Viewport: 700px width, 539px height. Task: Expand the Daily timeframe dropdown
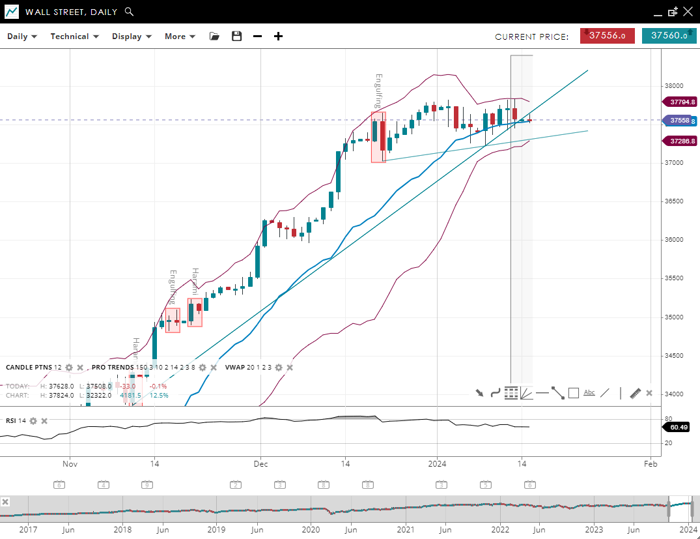(21, 36)
